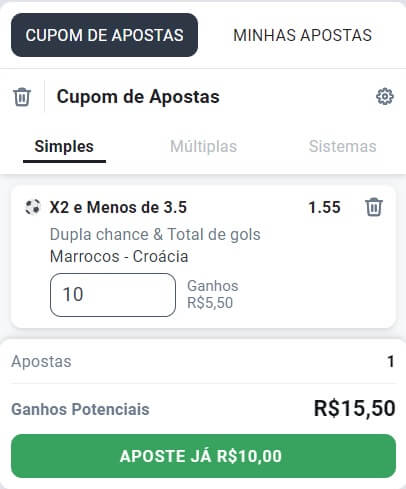Select the CUPOM DE APOSTAS tab

click(104, 35)
